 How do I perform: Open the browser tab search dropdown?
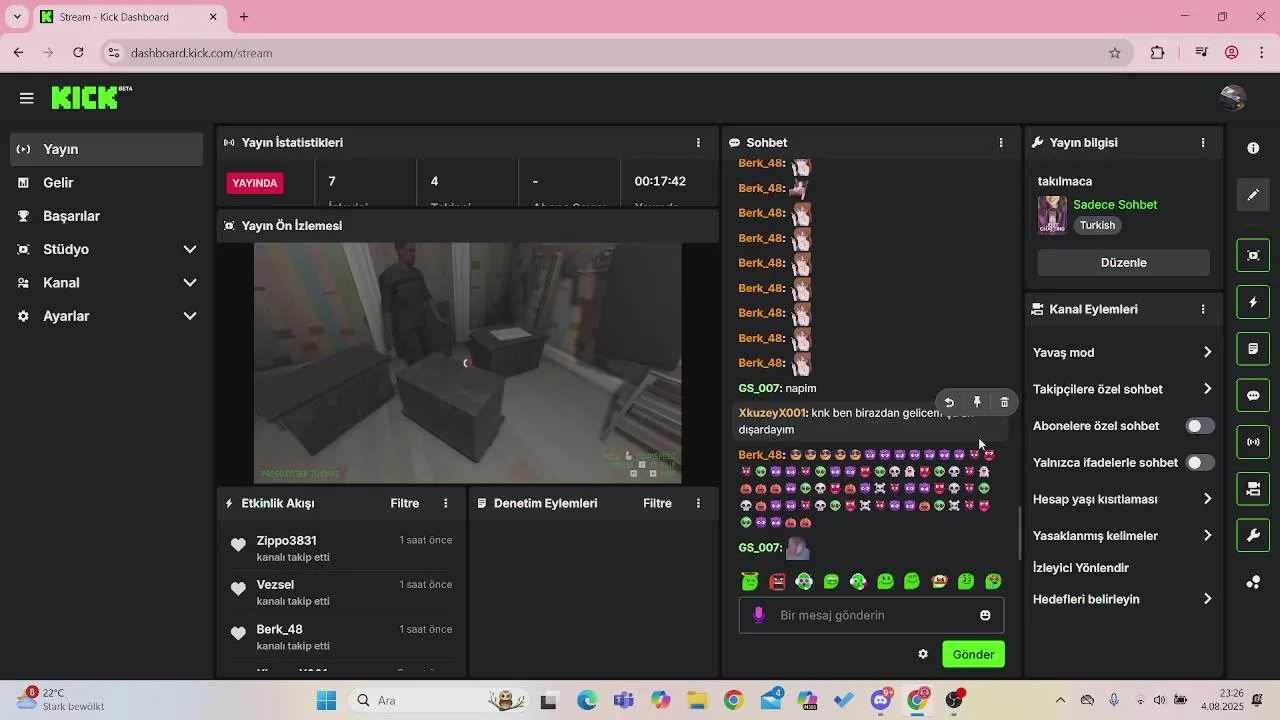[16, 17]
